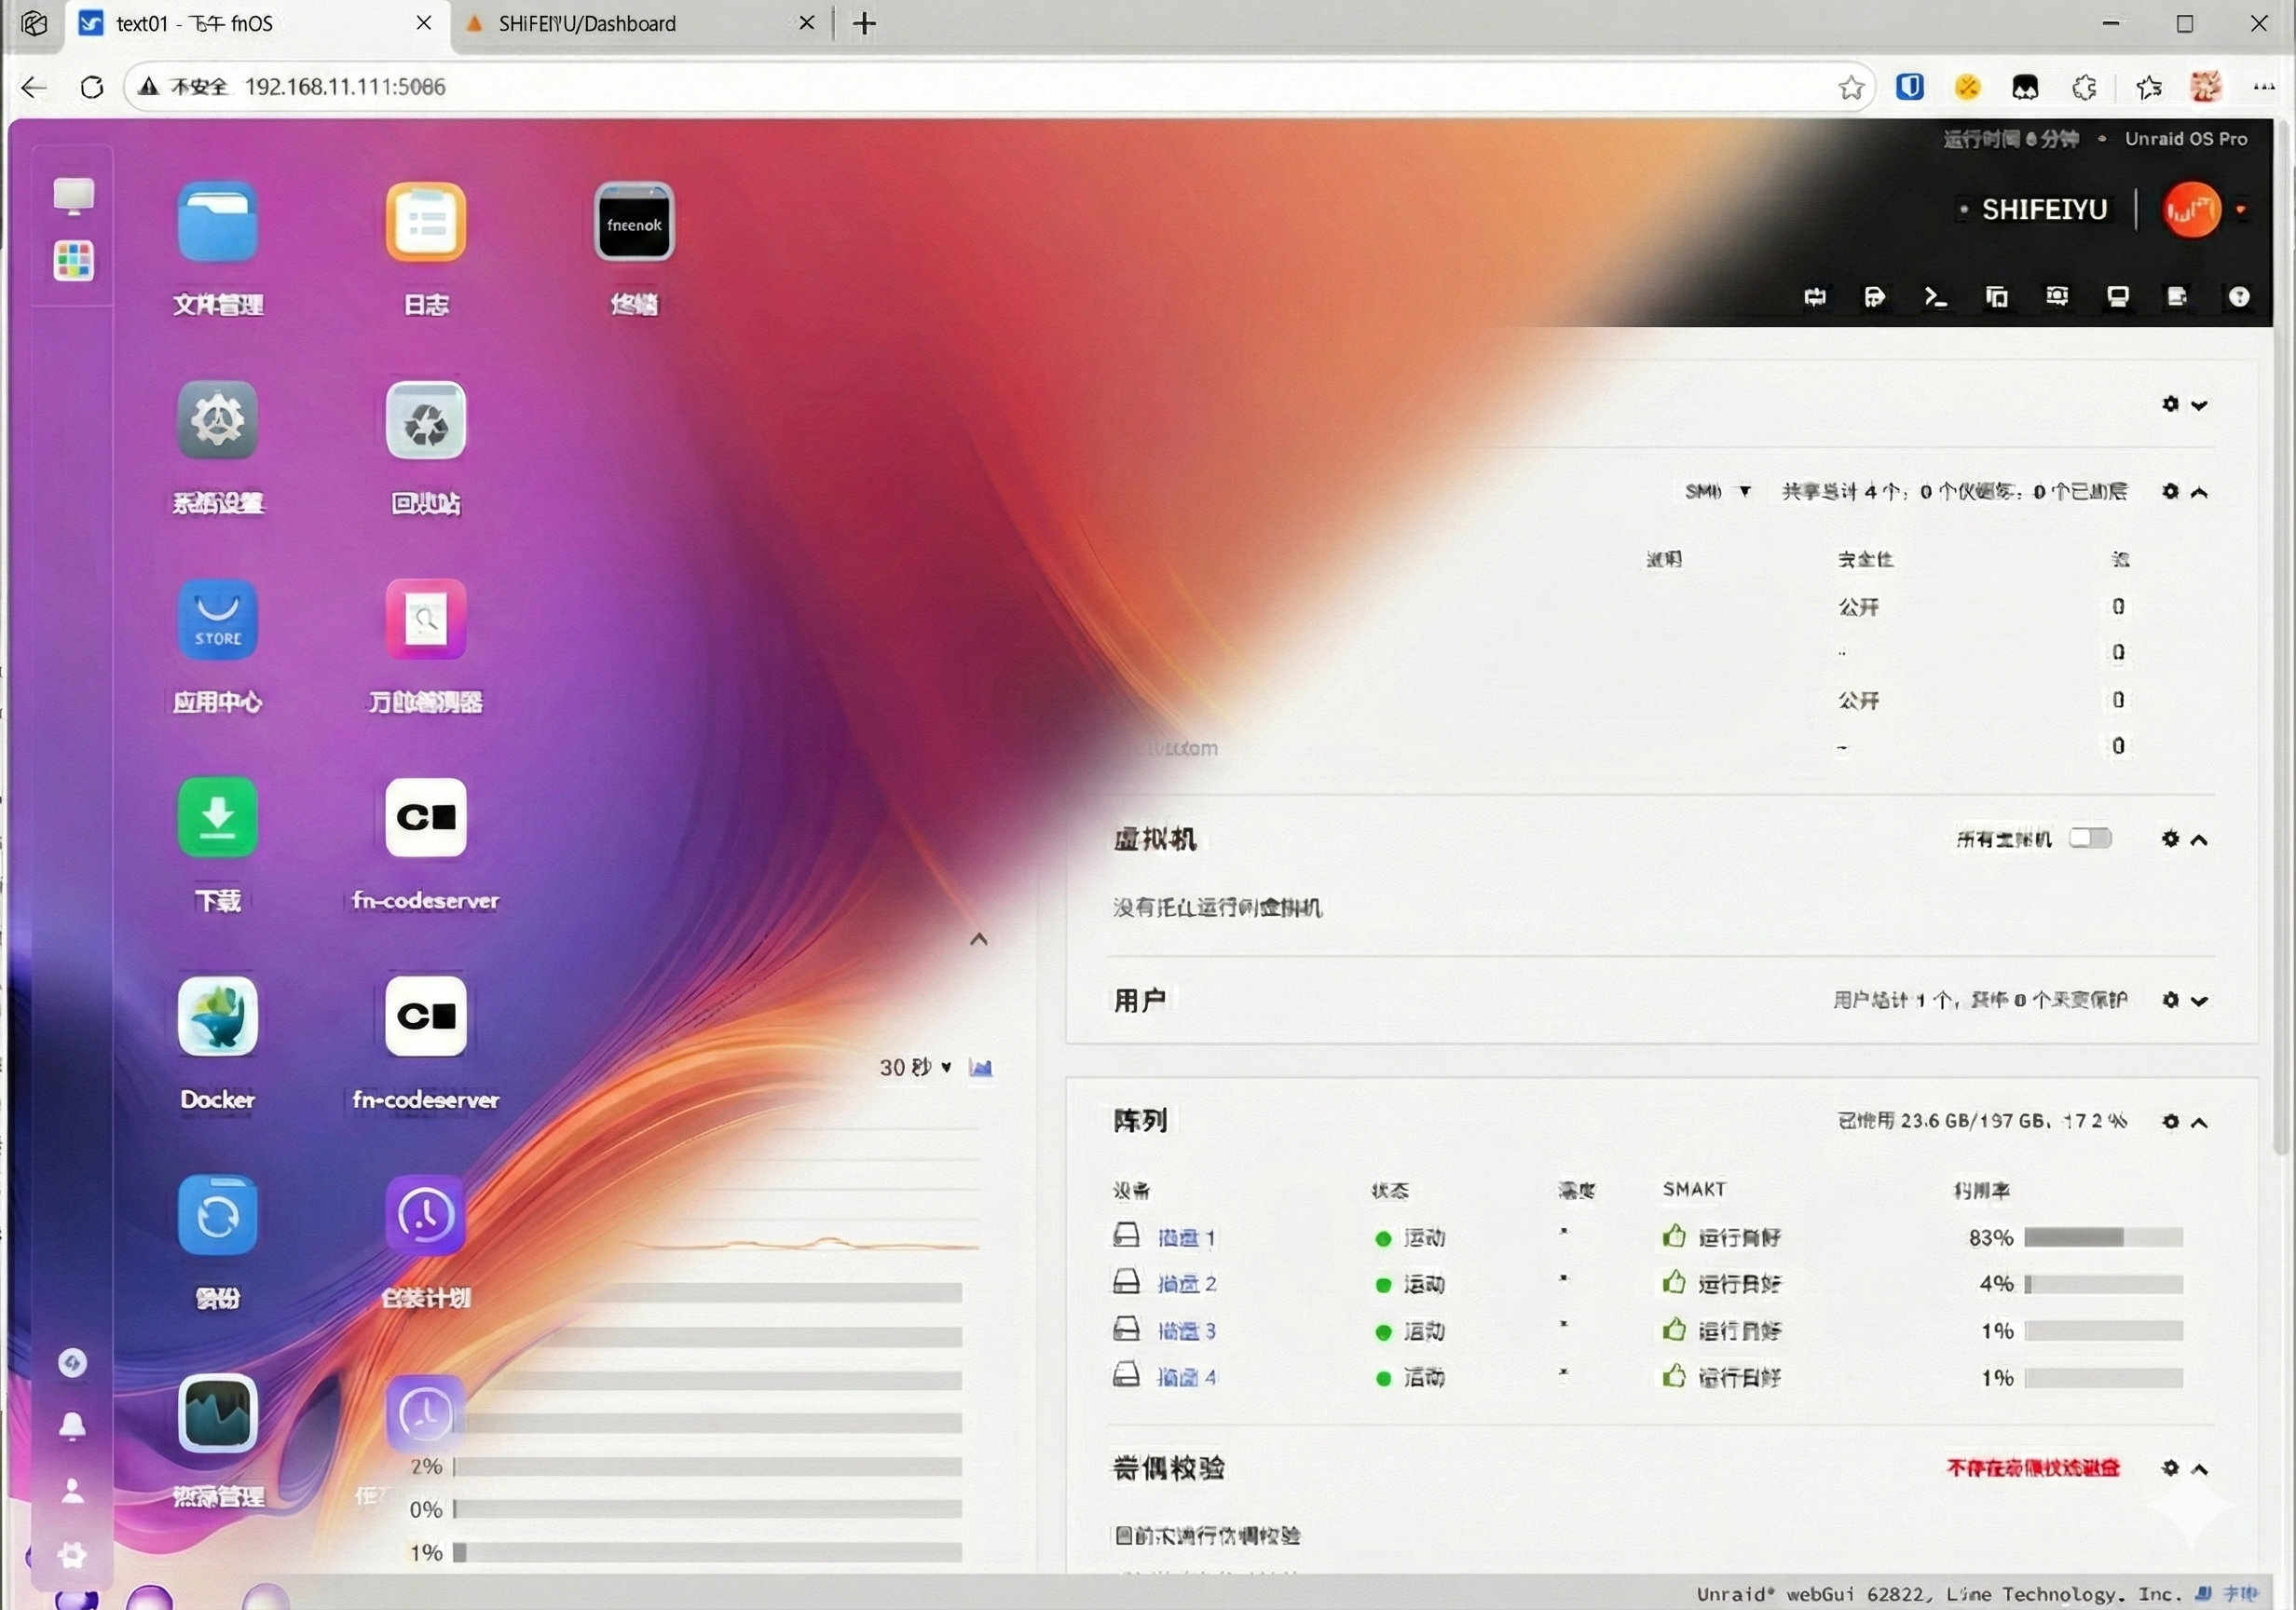Click the 磁盘 3 disk link

coord(1186,1331)
